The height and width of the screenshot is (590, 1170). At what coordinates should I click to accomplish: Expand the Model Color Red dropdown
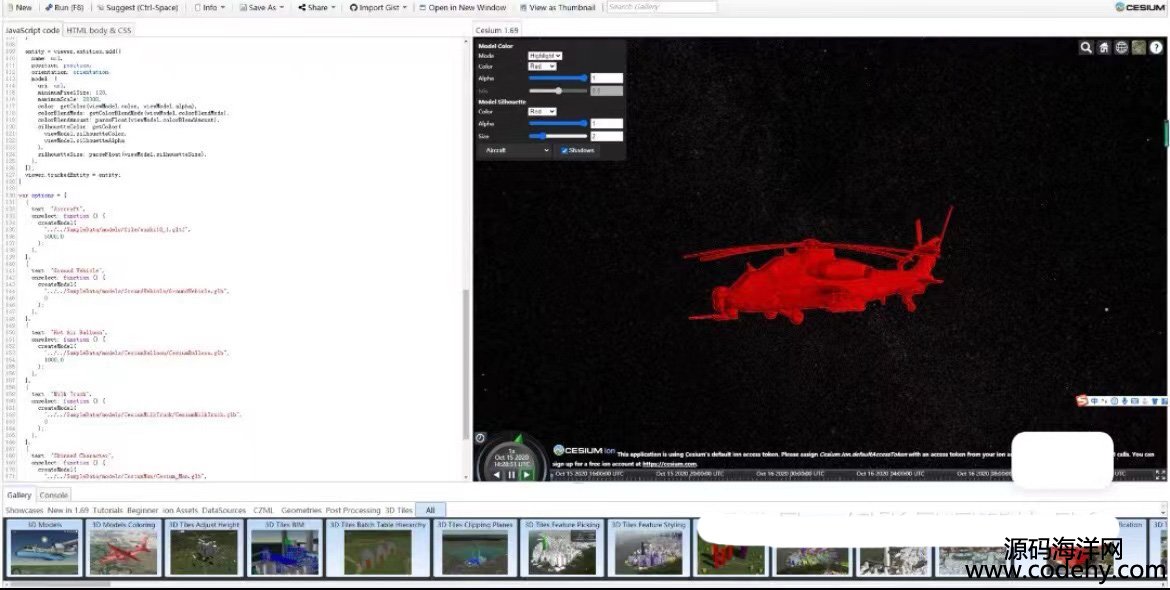542,66
